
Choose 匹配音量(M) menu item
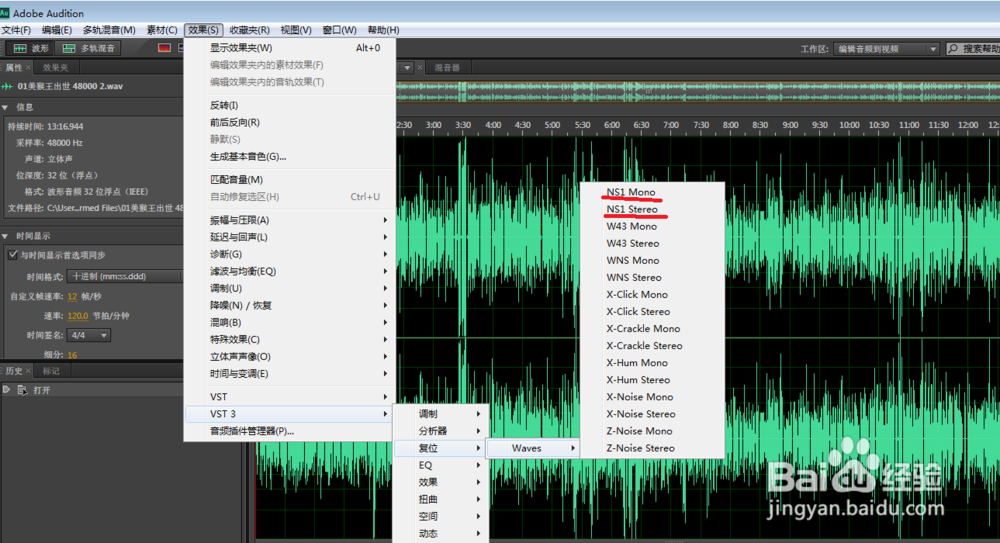[x=288, y=180]
